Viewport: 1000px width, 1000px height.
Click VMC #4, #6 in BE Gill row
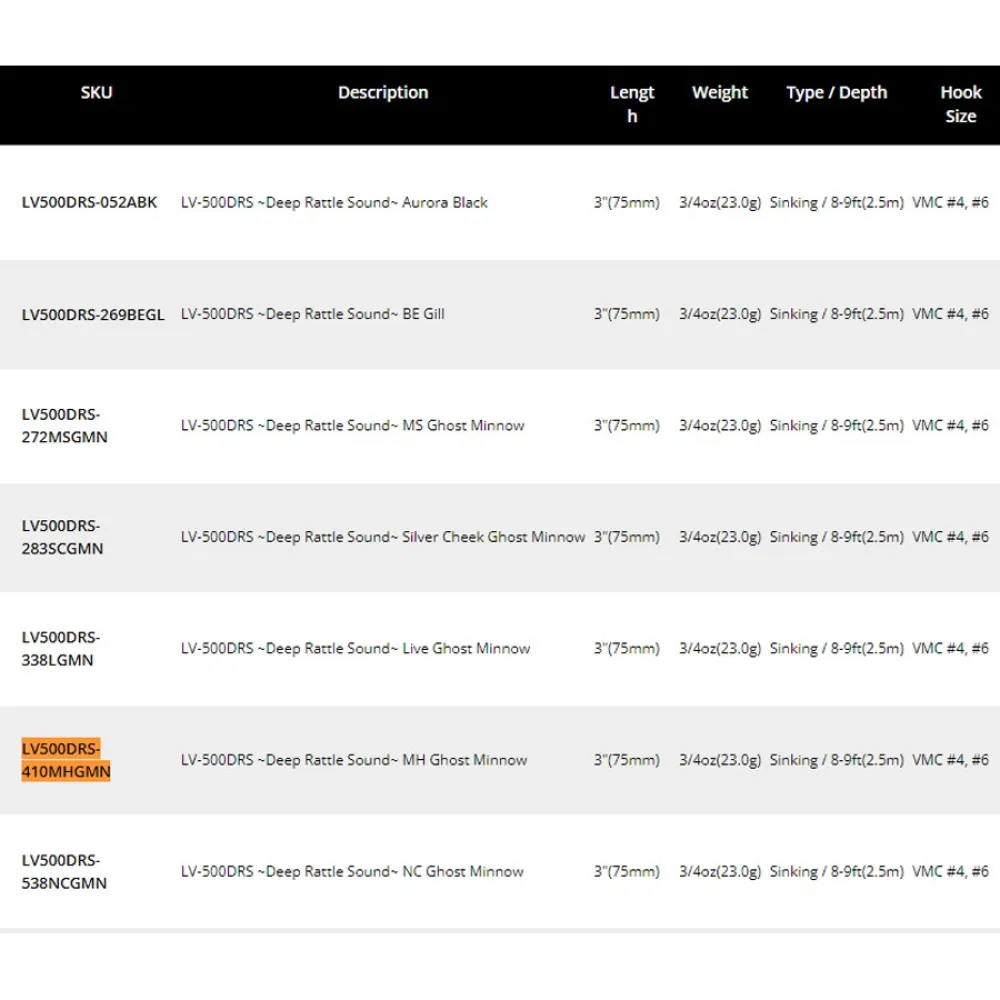(x=950, y=314)
